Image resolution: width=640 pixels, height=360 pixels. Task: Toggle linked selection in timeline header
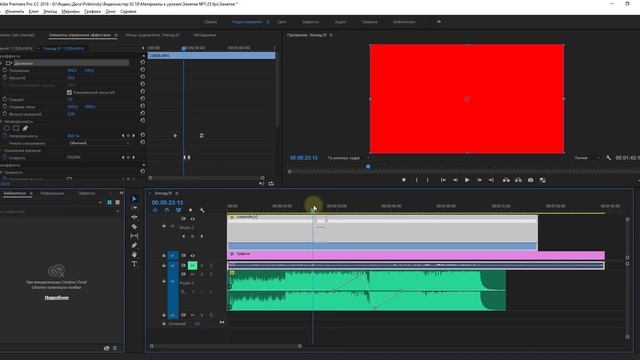pos(178,210)
